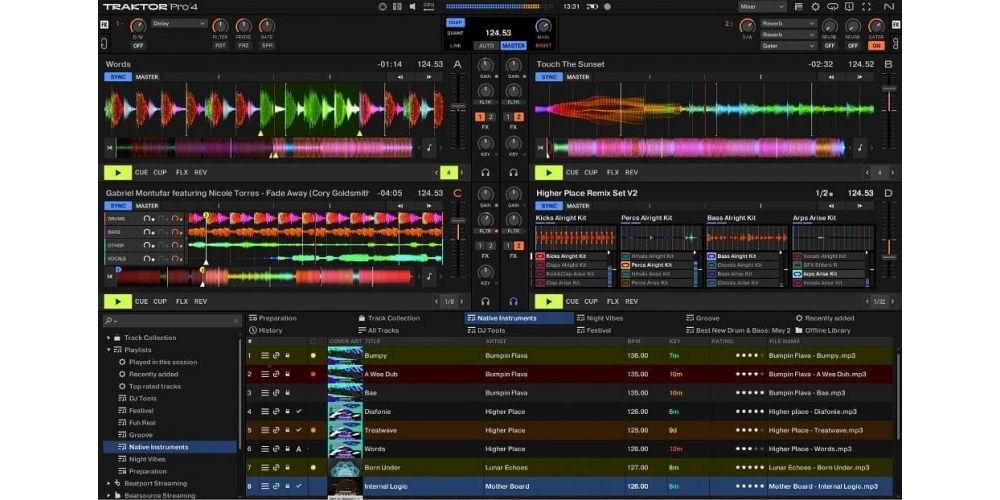Toggle MASTER on Deck C
Screen dimensions: 1000x500
pyautogui.click(x=147, y=206)
